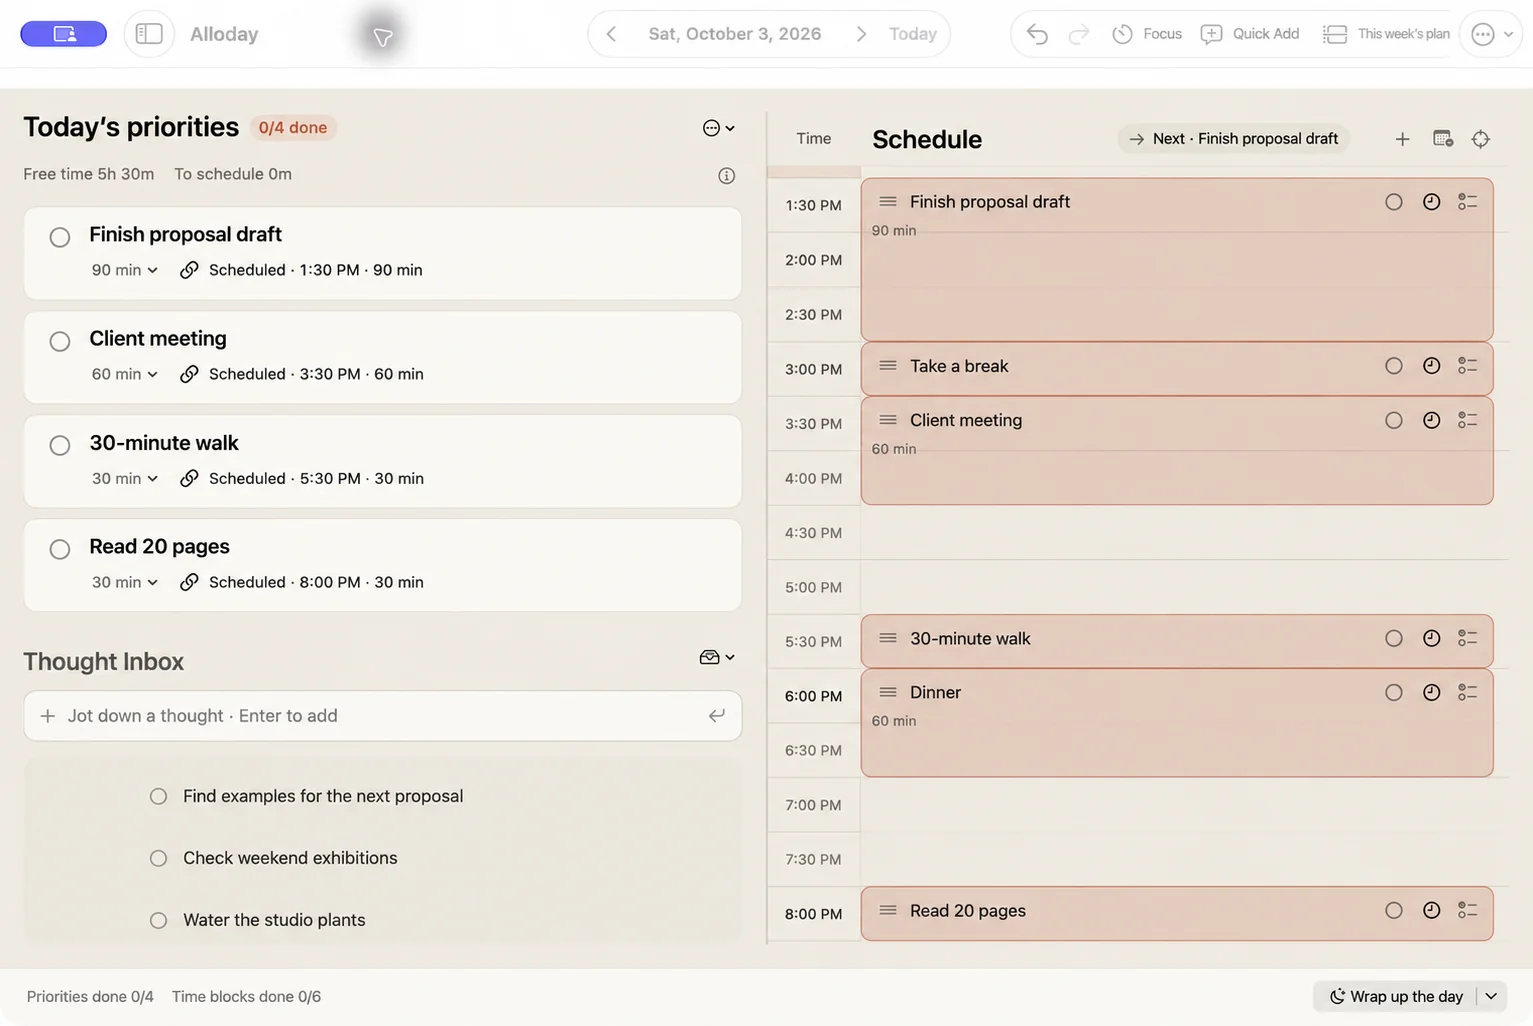
Task: Open 30 min duration dropdown for 30-minute walk
Action: [125, 478]
